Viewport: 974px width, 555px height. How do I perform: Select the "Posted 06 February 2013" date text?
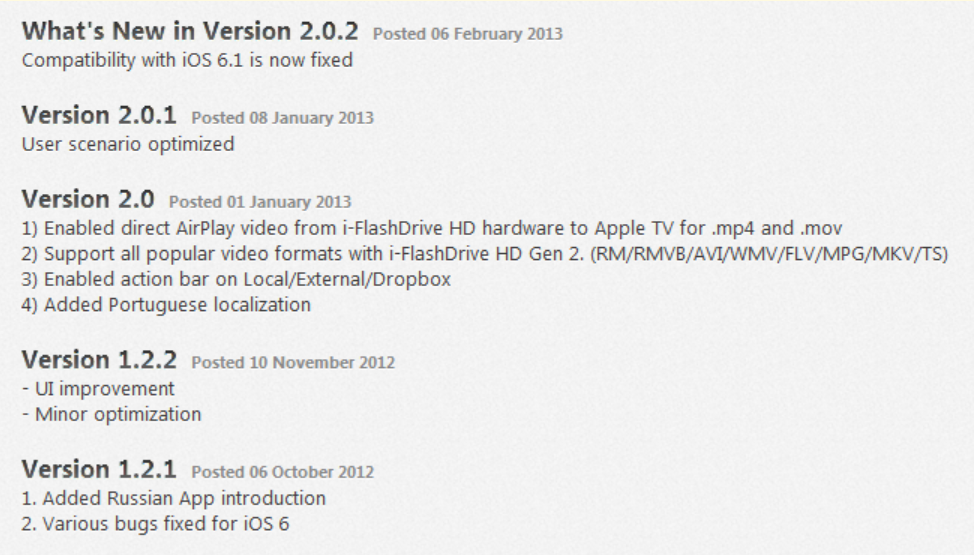[x=468, y=34]
